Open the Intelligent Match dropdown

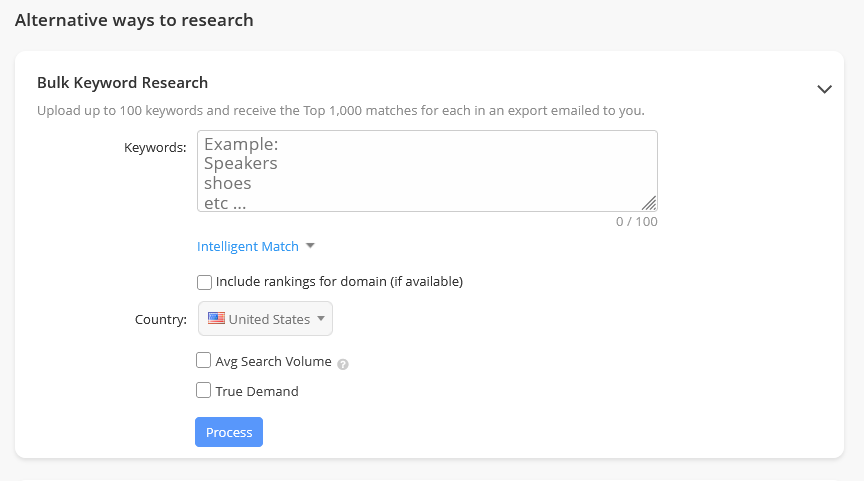248,246
